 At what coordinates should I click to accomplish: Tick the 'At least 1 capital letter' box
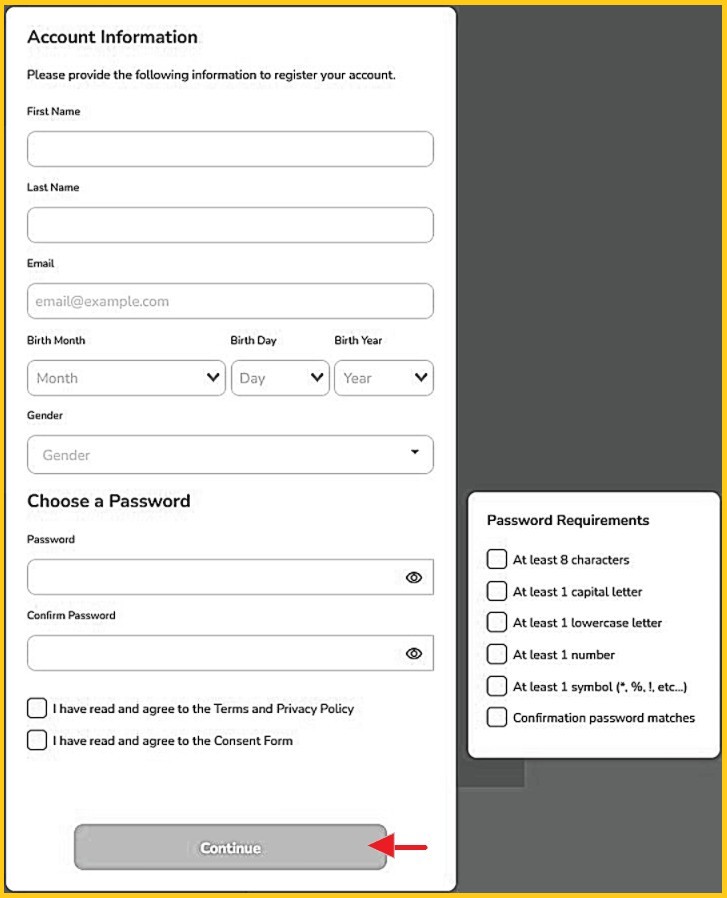497,591
